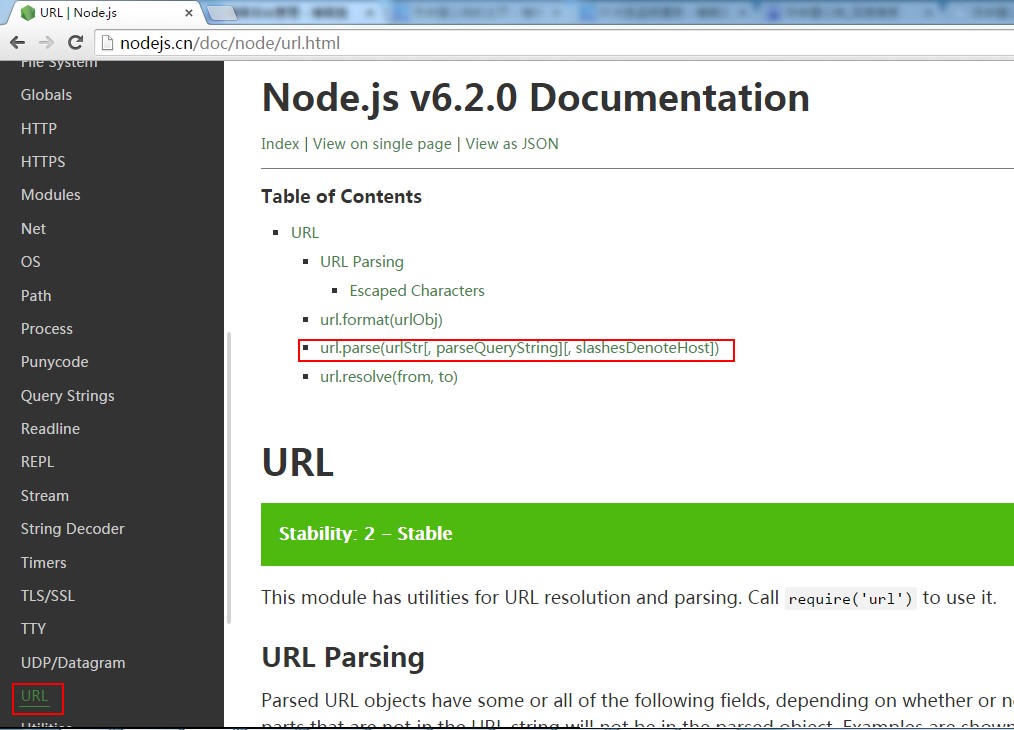Reload the page with the refresh icon

click(x=75, y=43)
